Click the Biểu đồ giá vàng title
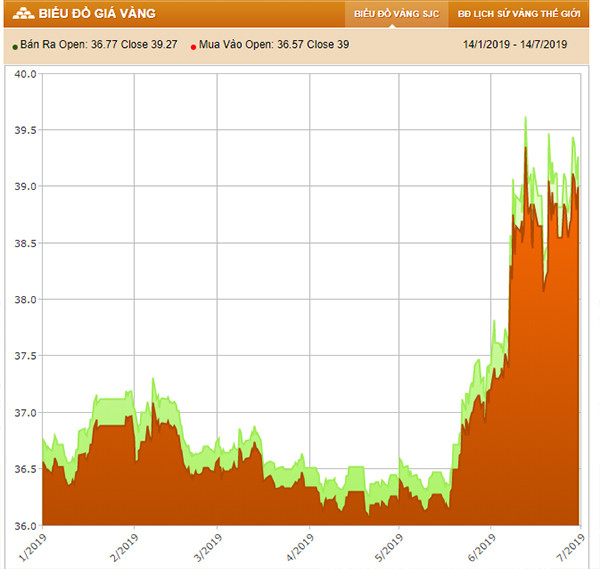The image size is (600, 569). click(x=96, y=14)
